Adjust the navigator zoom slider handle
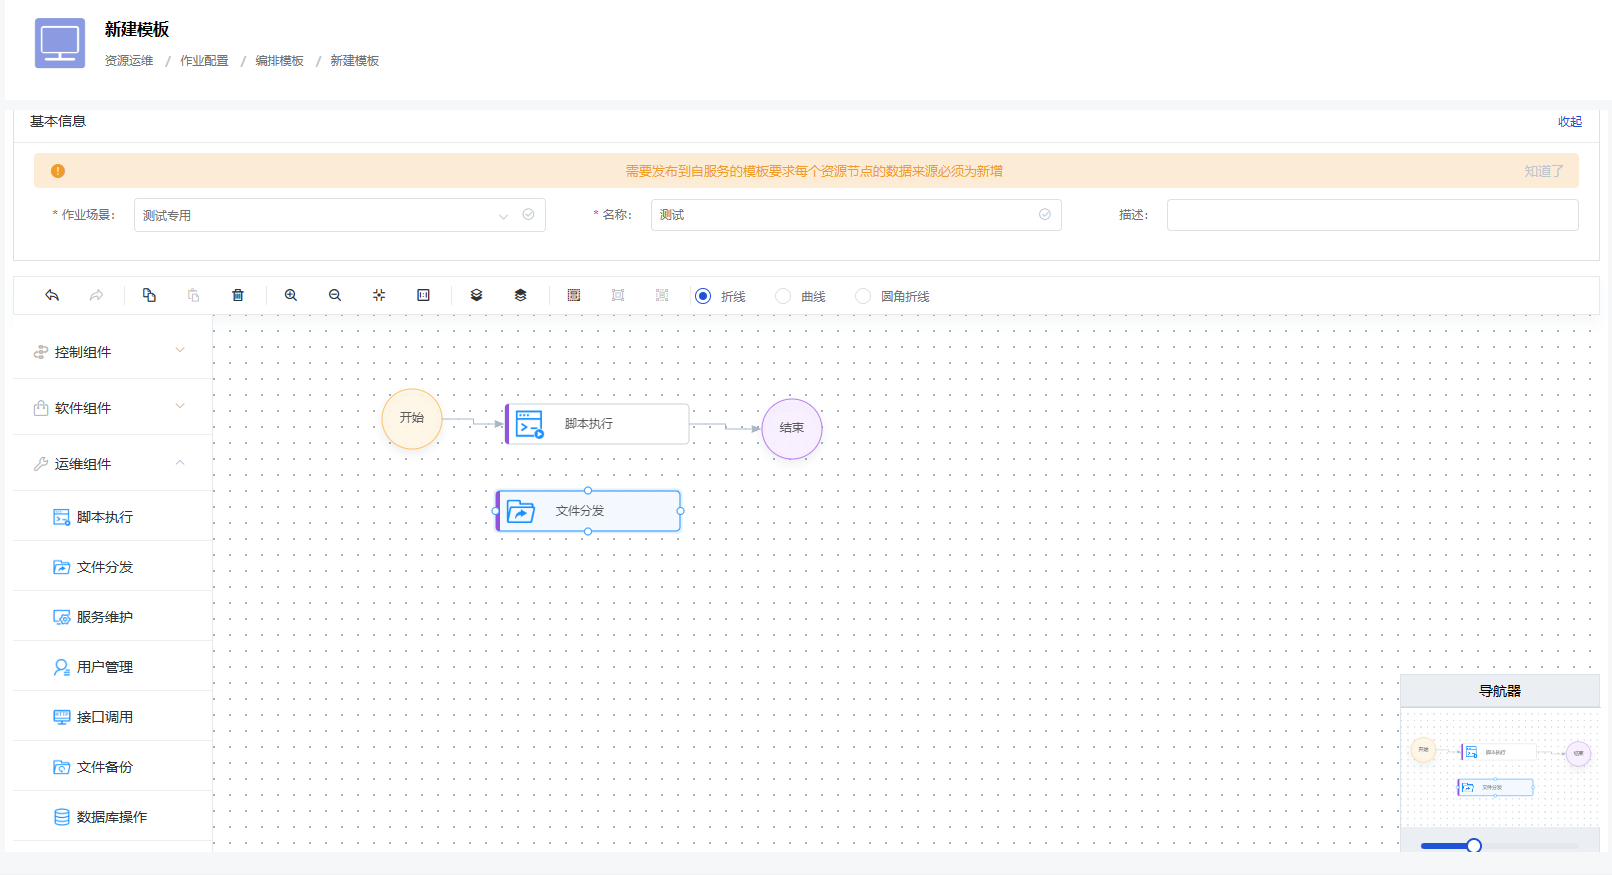 1474,846
